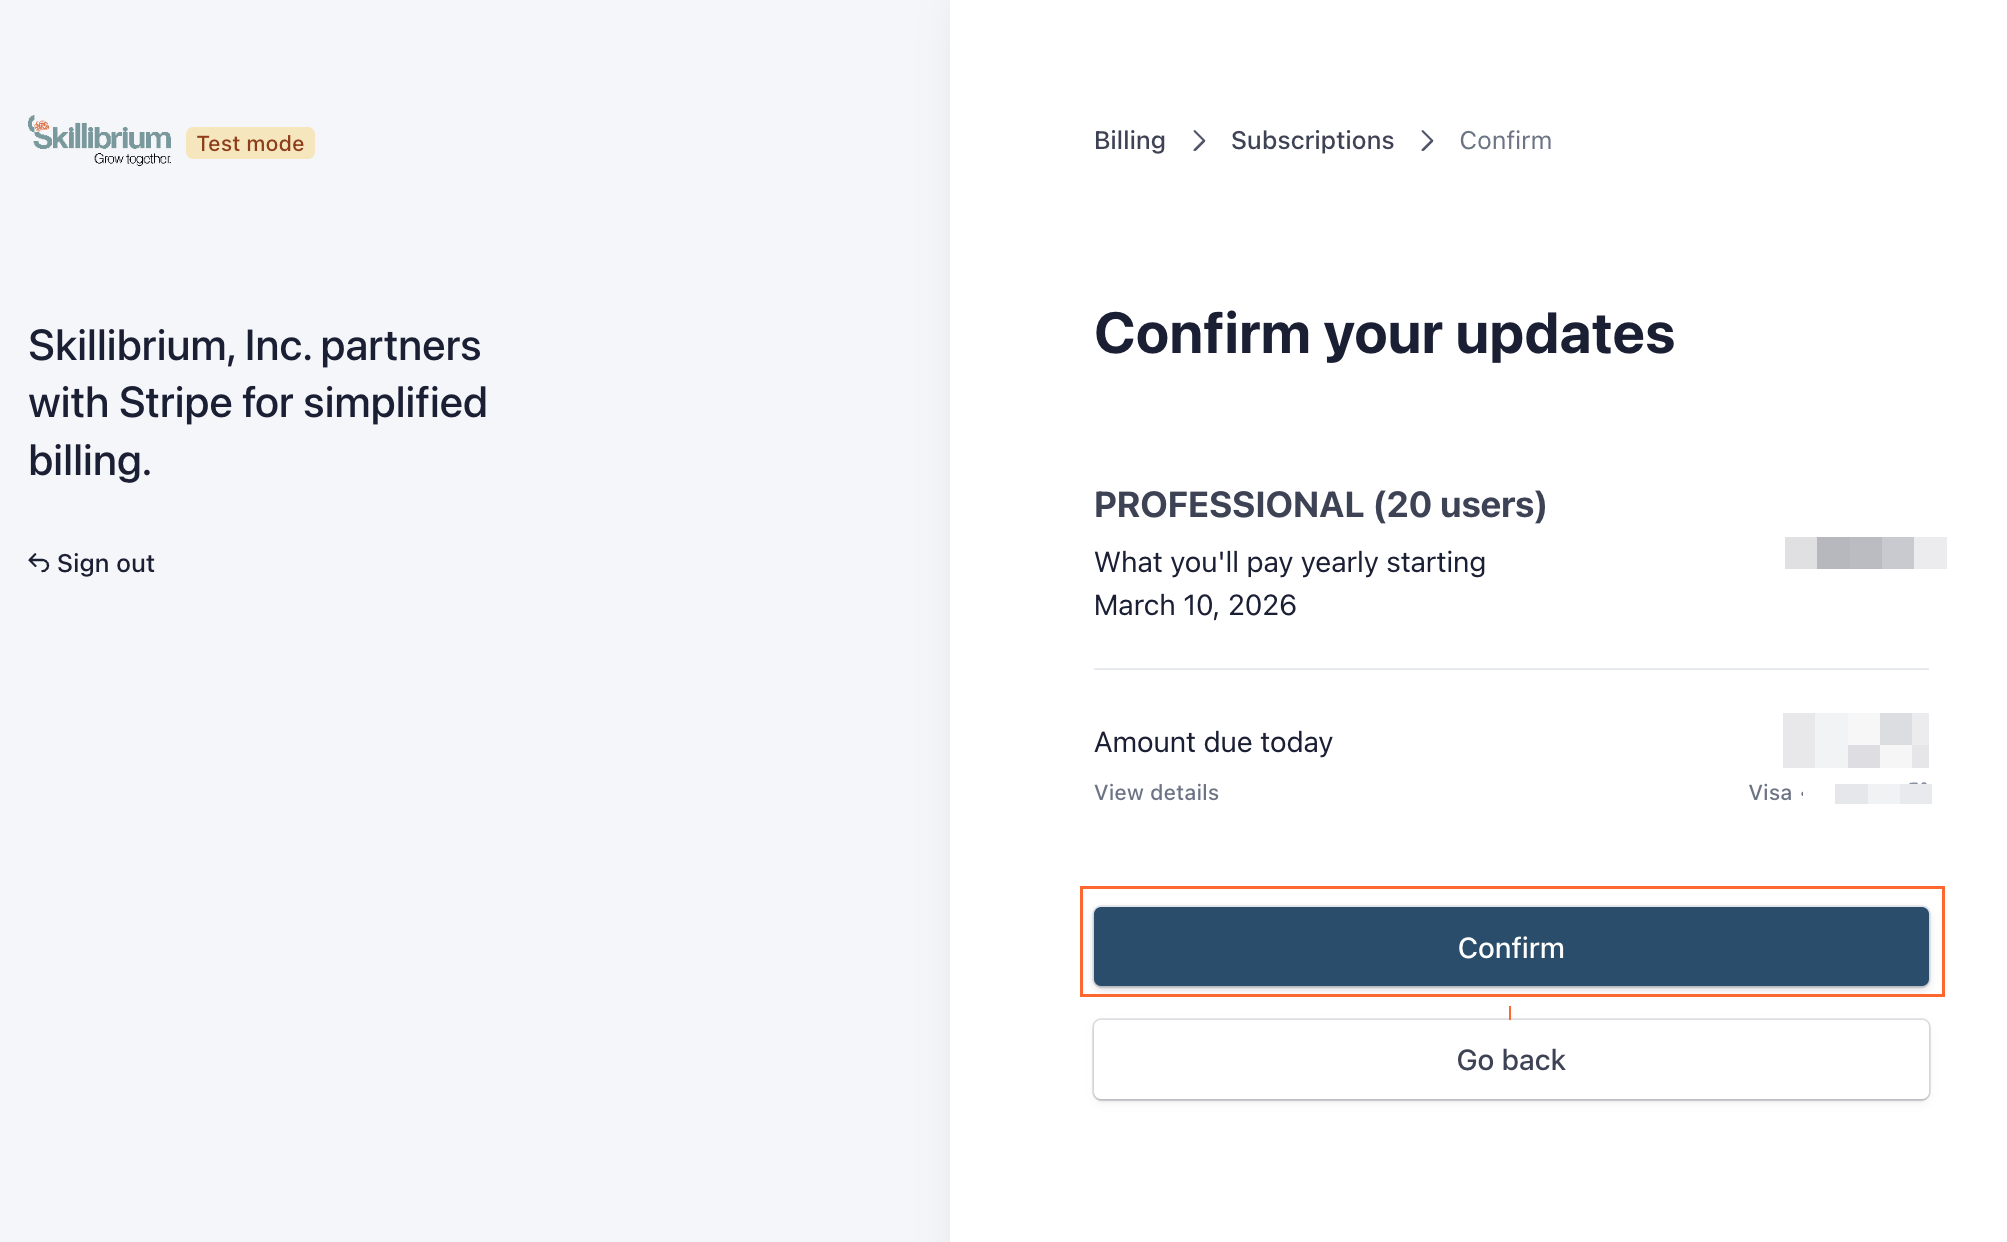Viewport: 2007px width, 1242px height.
Task: Click the chevron after Billing breadcrumb
Action: 1199,141
